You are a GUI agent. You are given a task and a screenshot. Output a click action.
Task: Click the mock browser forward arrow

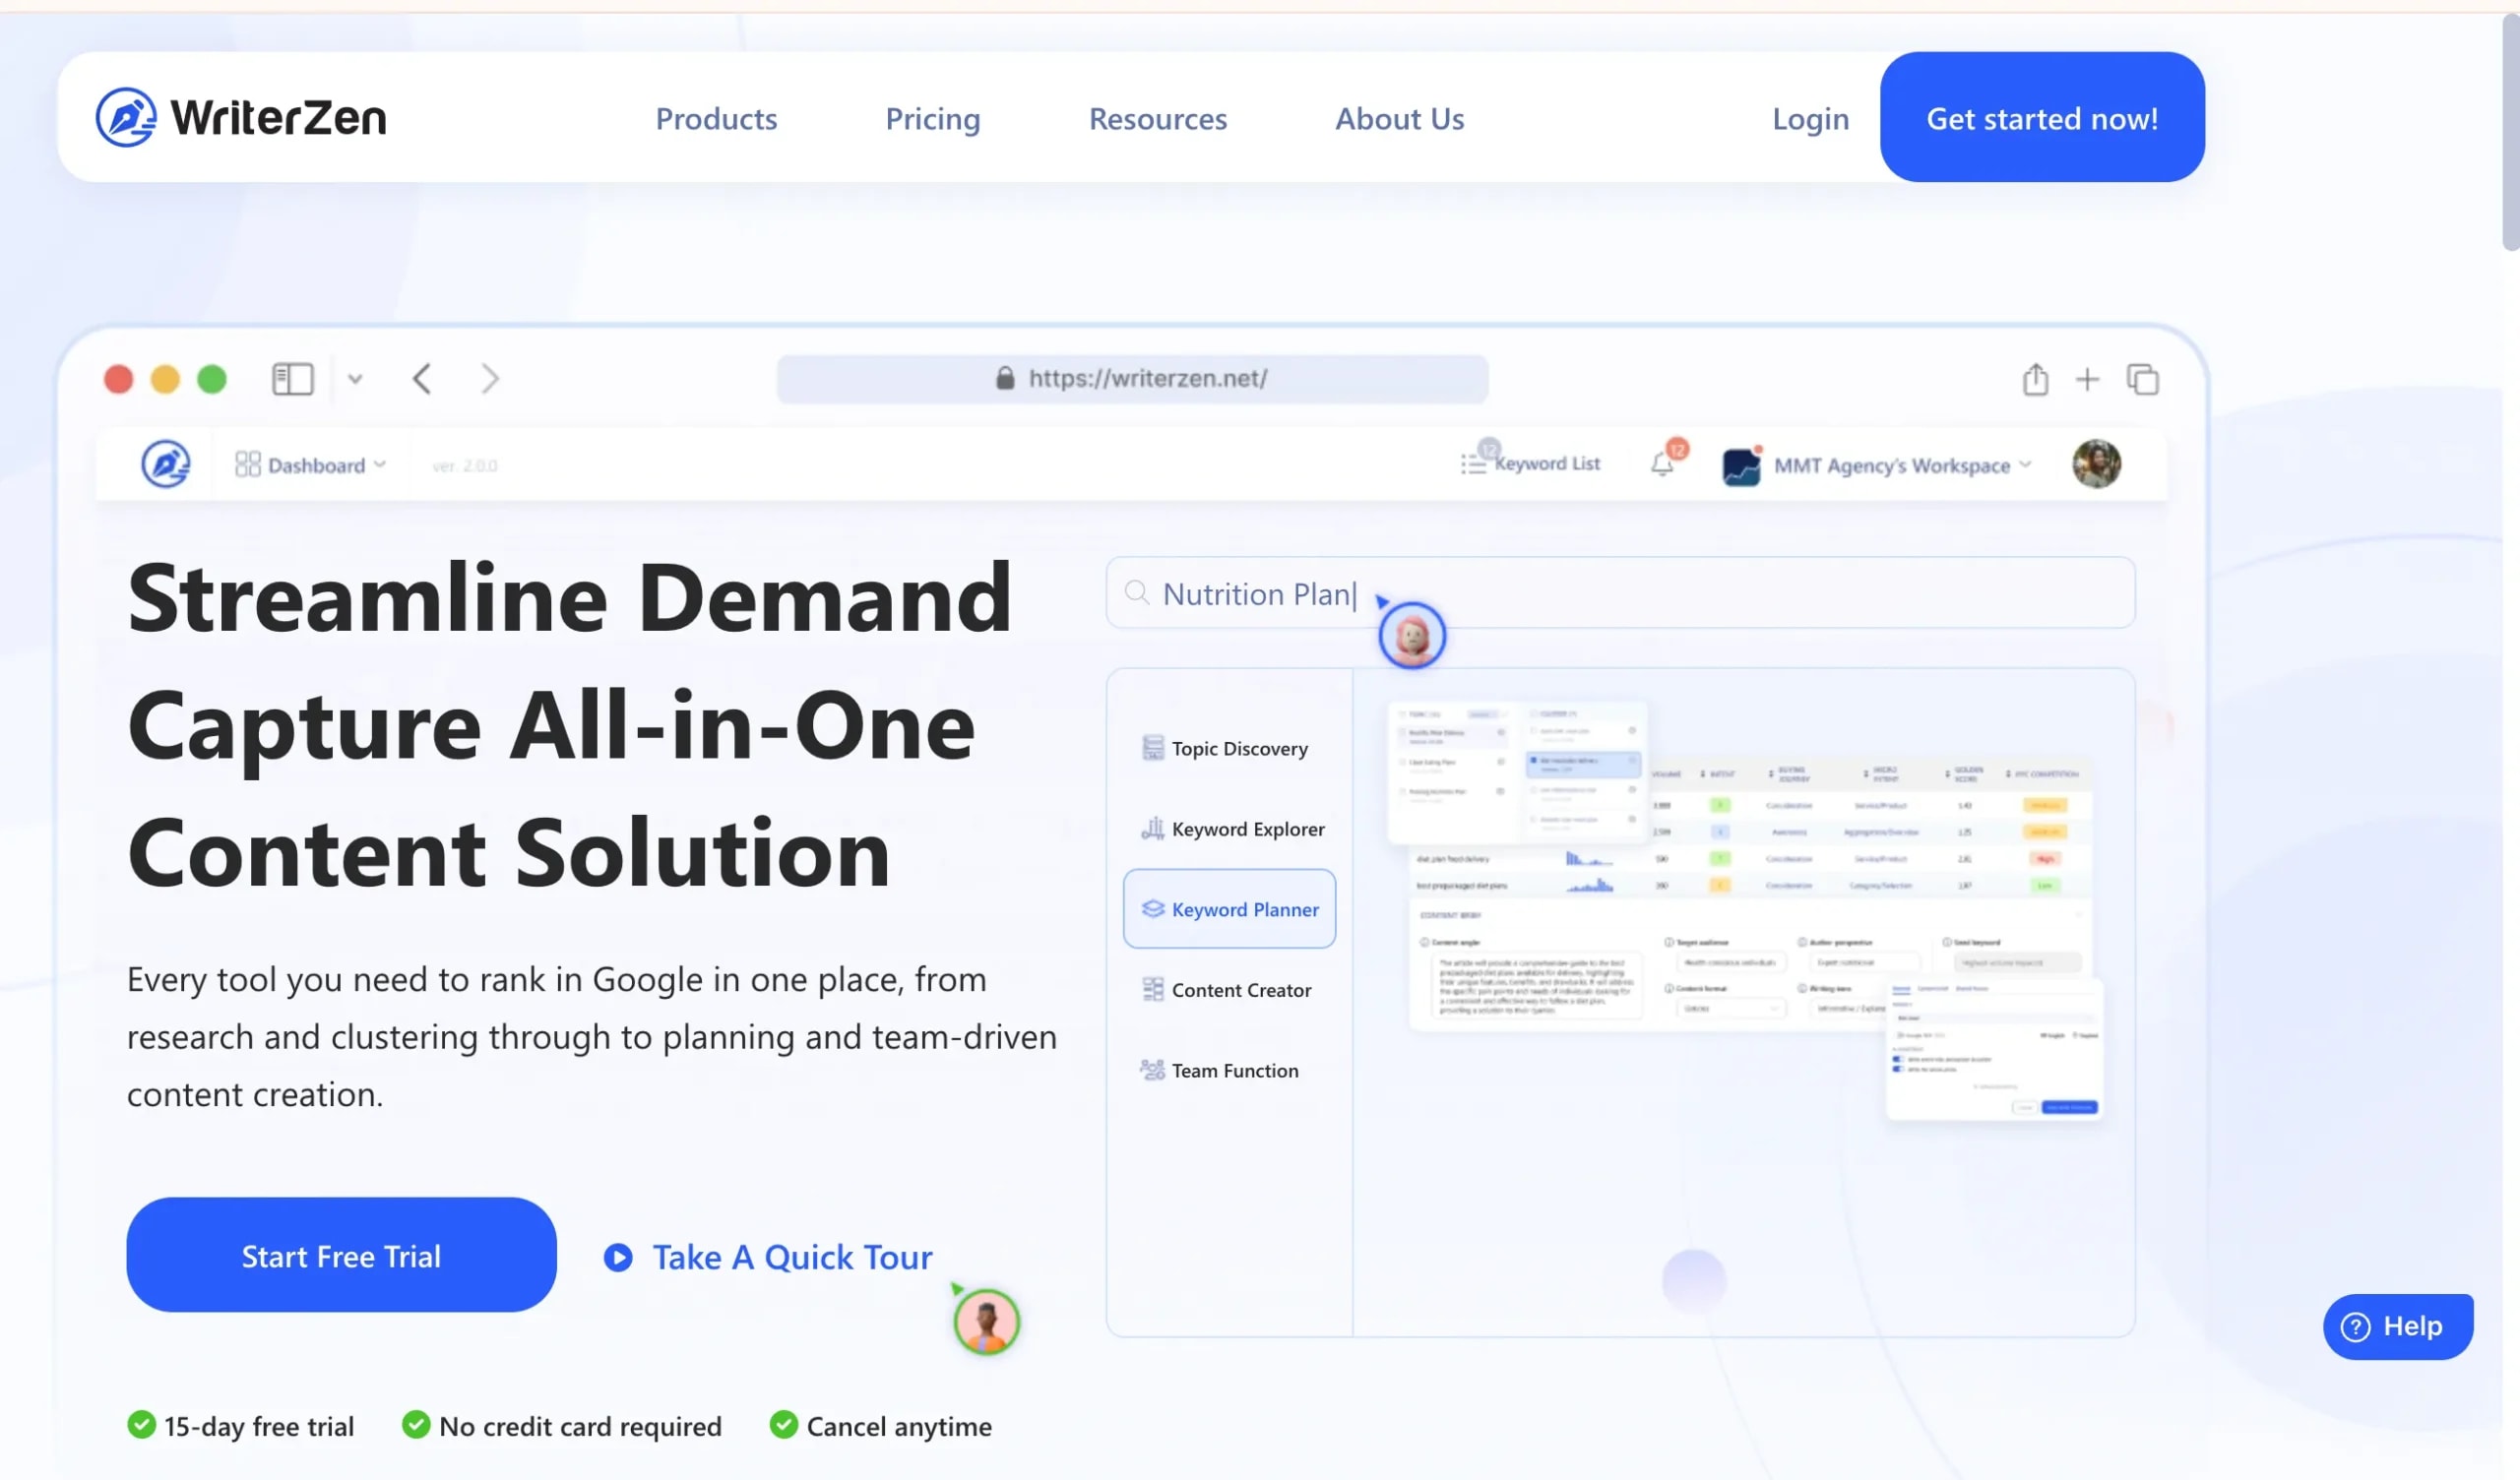489,379
